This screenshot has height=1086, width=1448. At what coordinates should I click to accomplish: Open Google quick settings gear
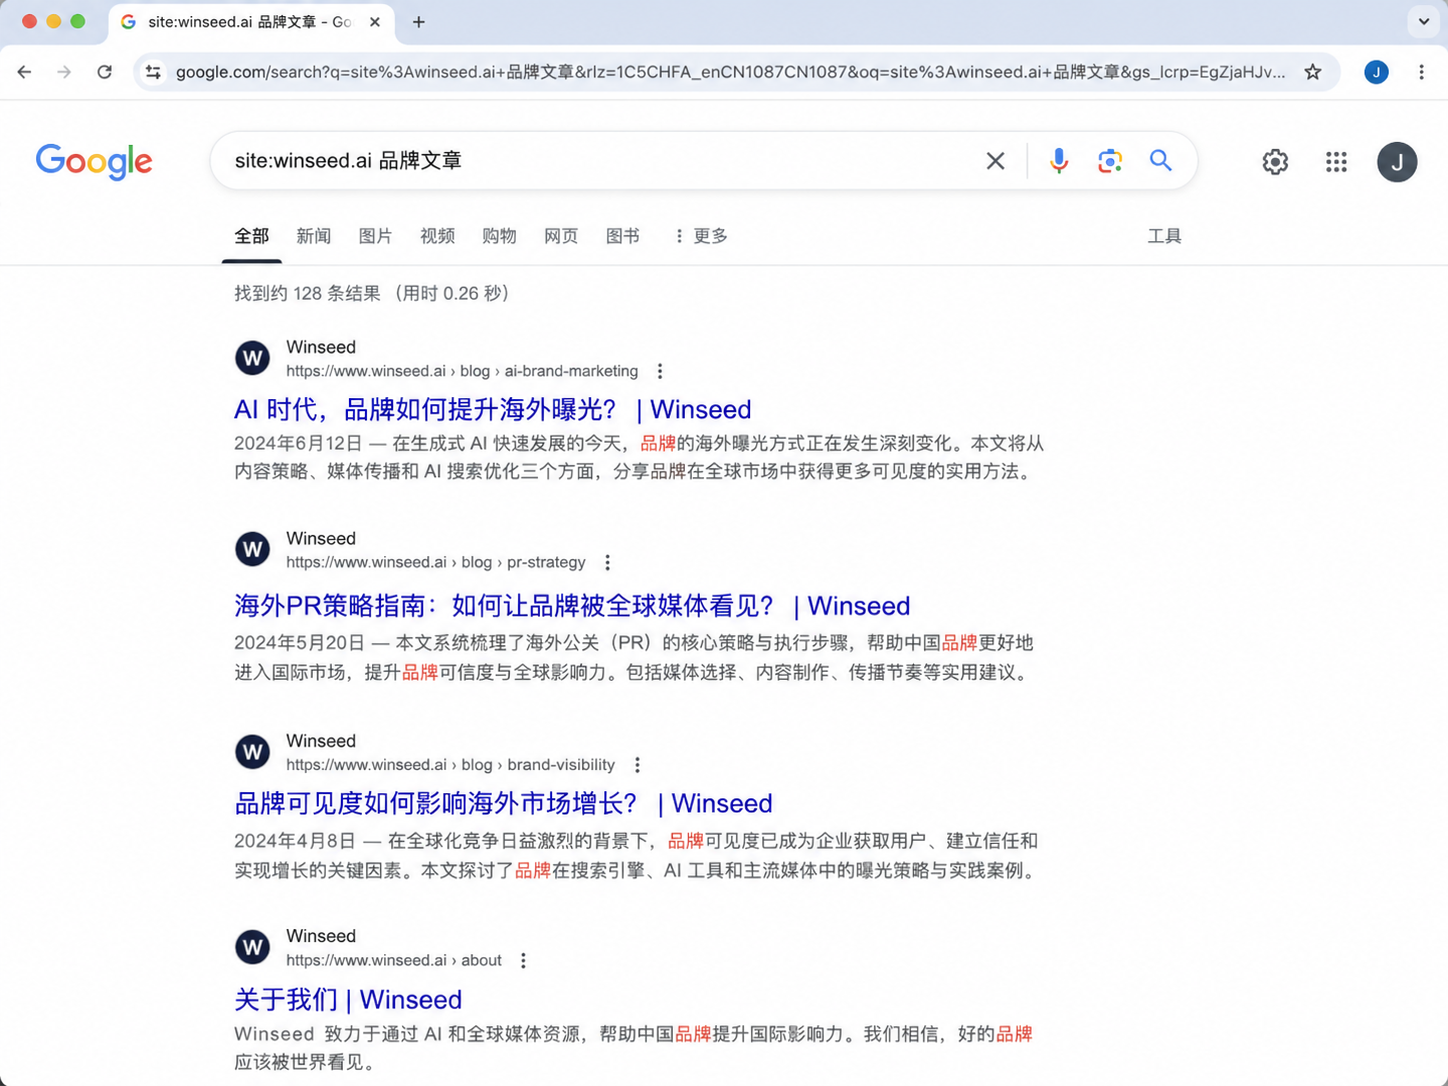[x=1275, y=162]
